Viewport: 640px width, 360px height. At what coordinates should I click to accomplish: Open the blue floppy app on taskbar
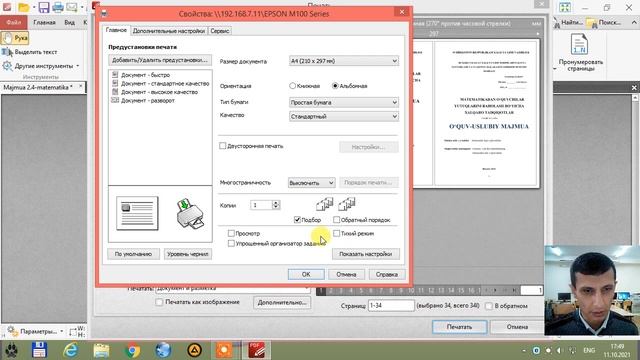pos(40,350)
